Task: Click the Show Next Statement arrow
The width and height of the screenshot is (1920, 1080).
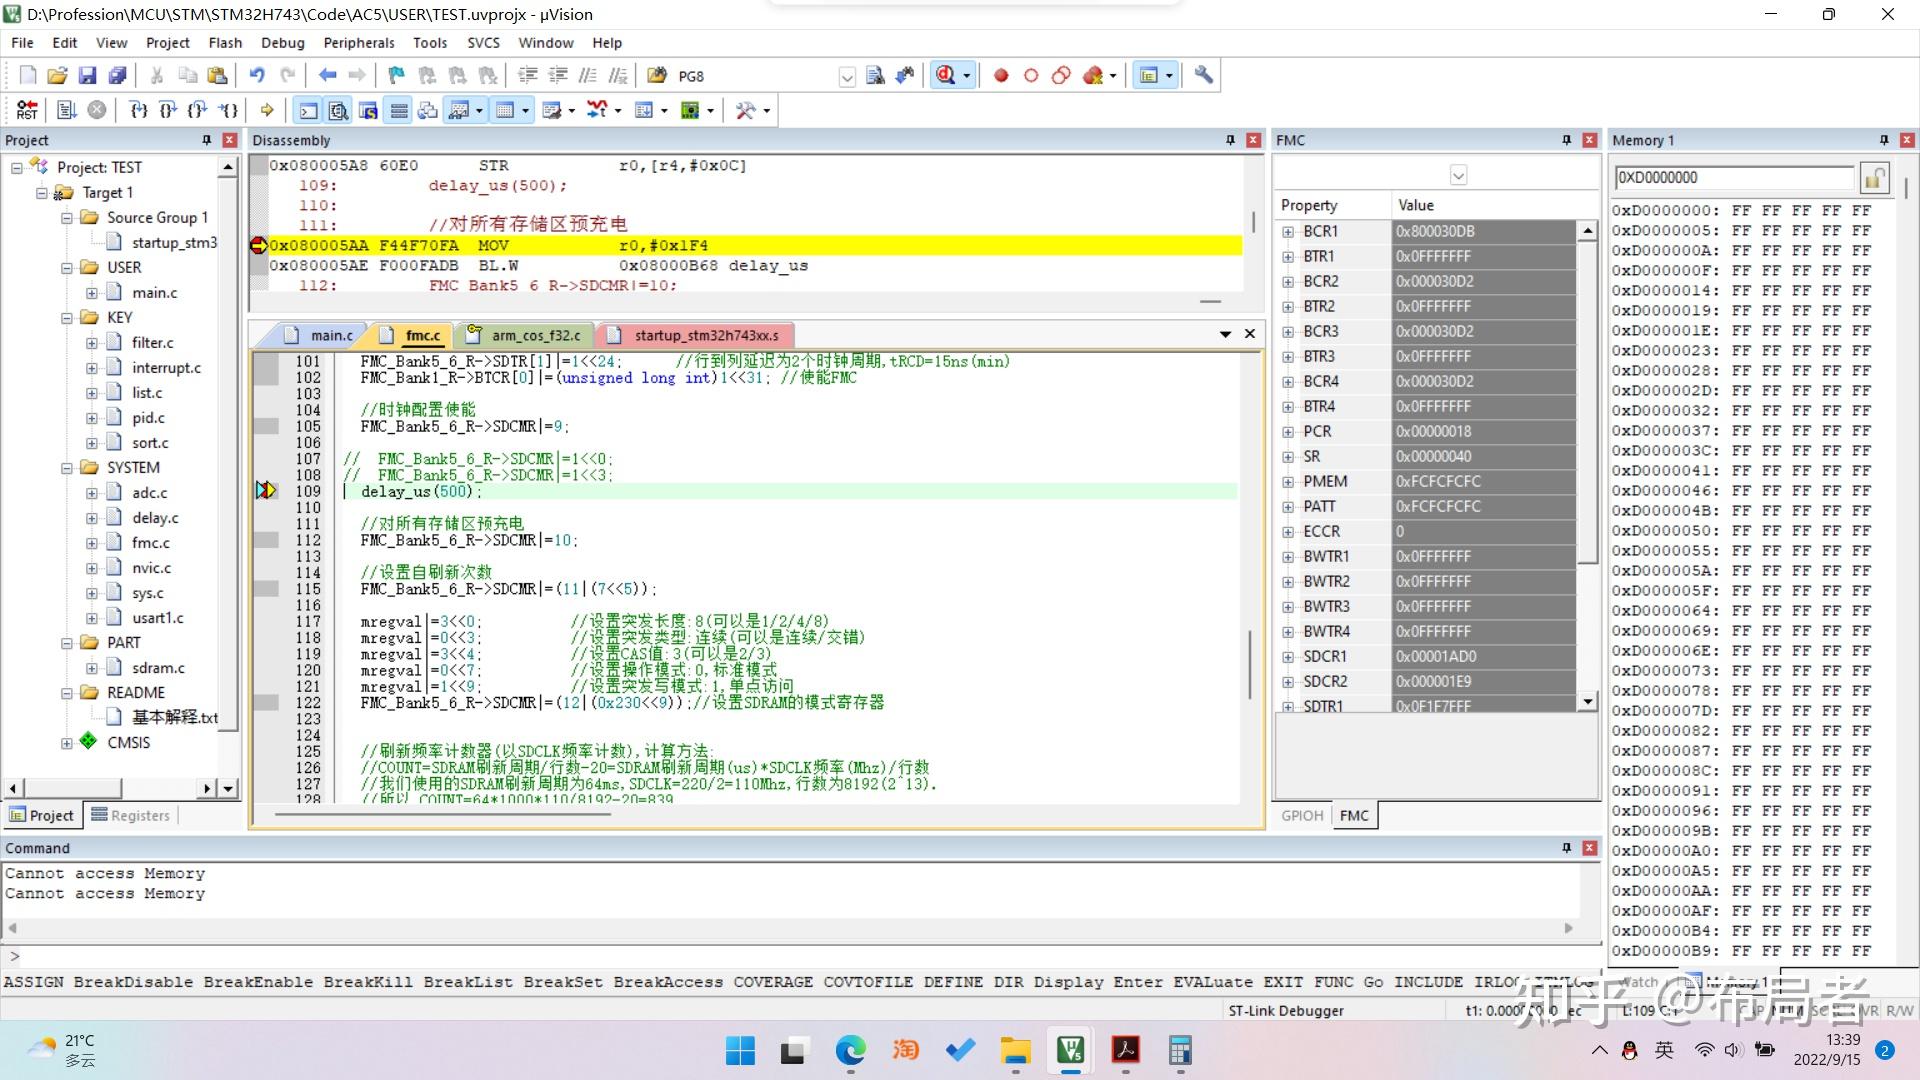Action: [267, 110]
